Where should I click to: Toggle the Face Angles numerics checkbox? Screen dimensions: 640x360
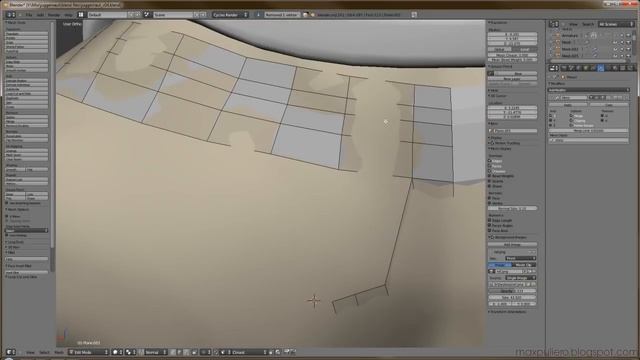[x=489, y=225]
